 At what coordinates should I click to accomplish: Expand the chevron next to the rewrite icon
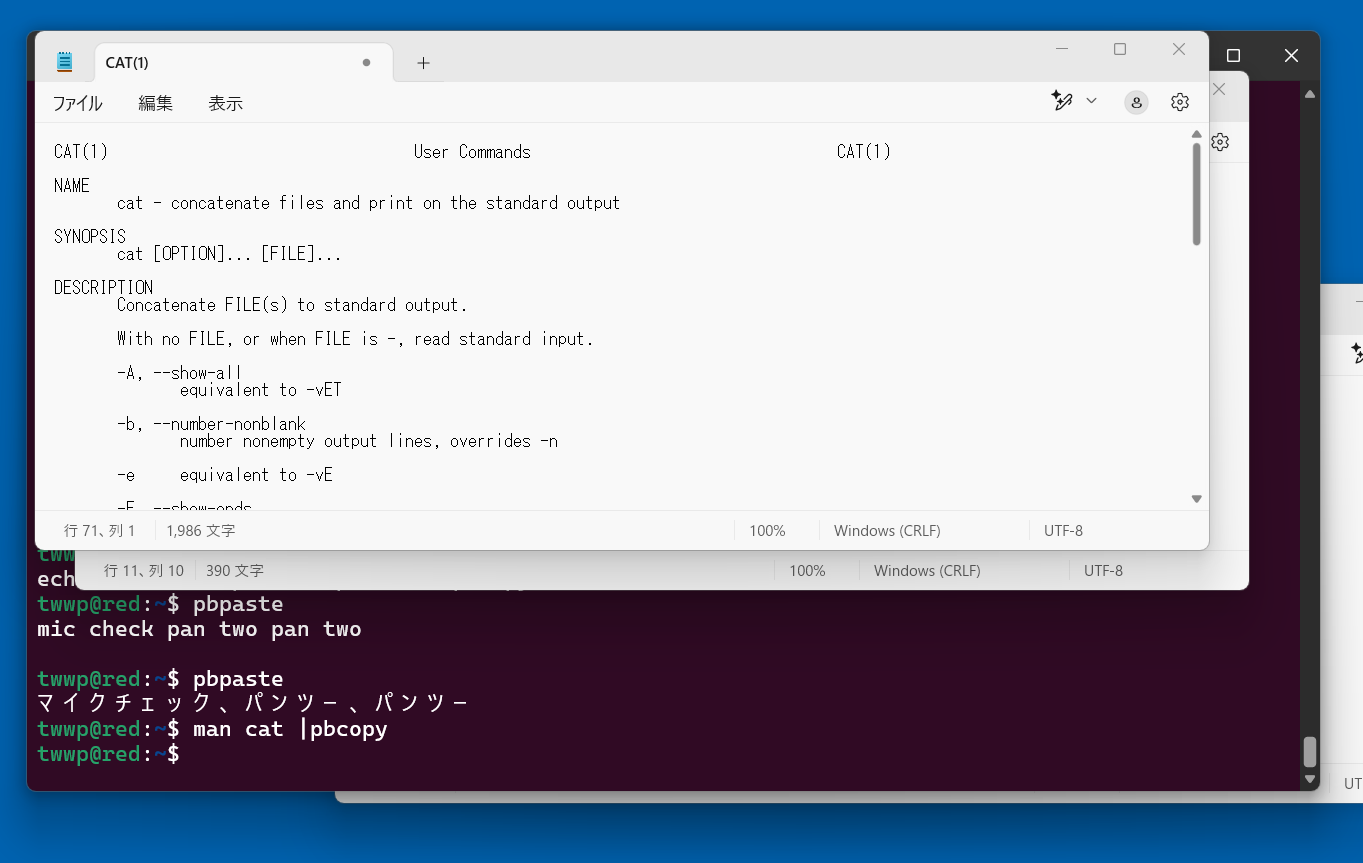tap(1091, 101)
